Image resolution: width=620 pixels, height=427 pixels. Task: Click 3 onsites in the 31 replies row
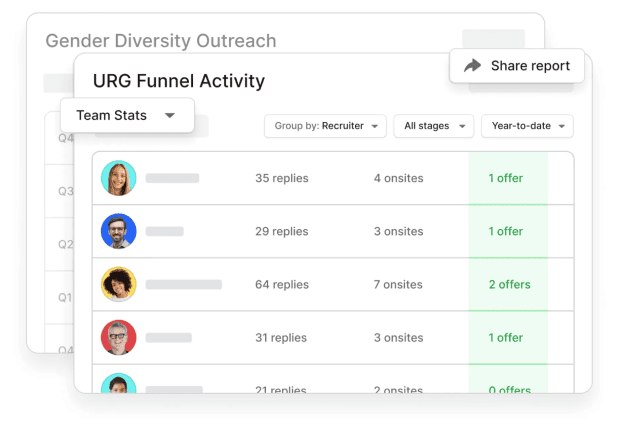(x=399, y=338)
